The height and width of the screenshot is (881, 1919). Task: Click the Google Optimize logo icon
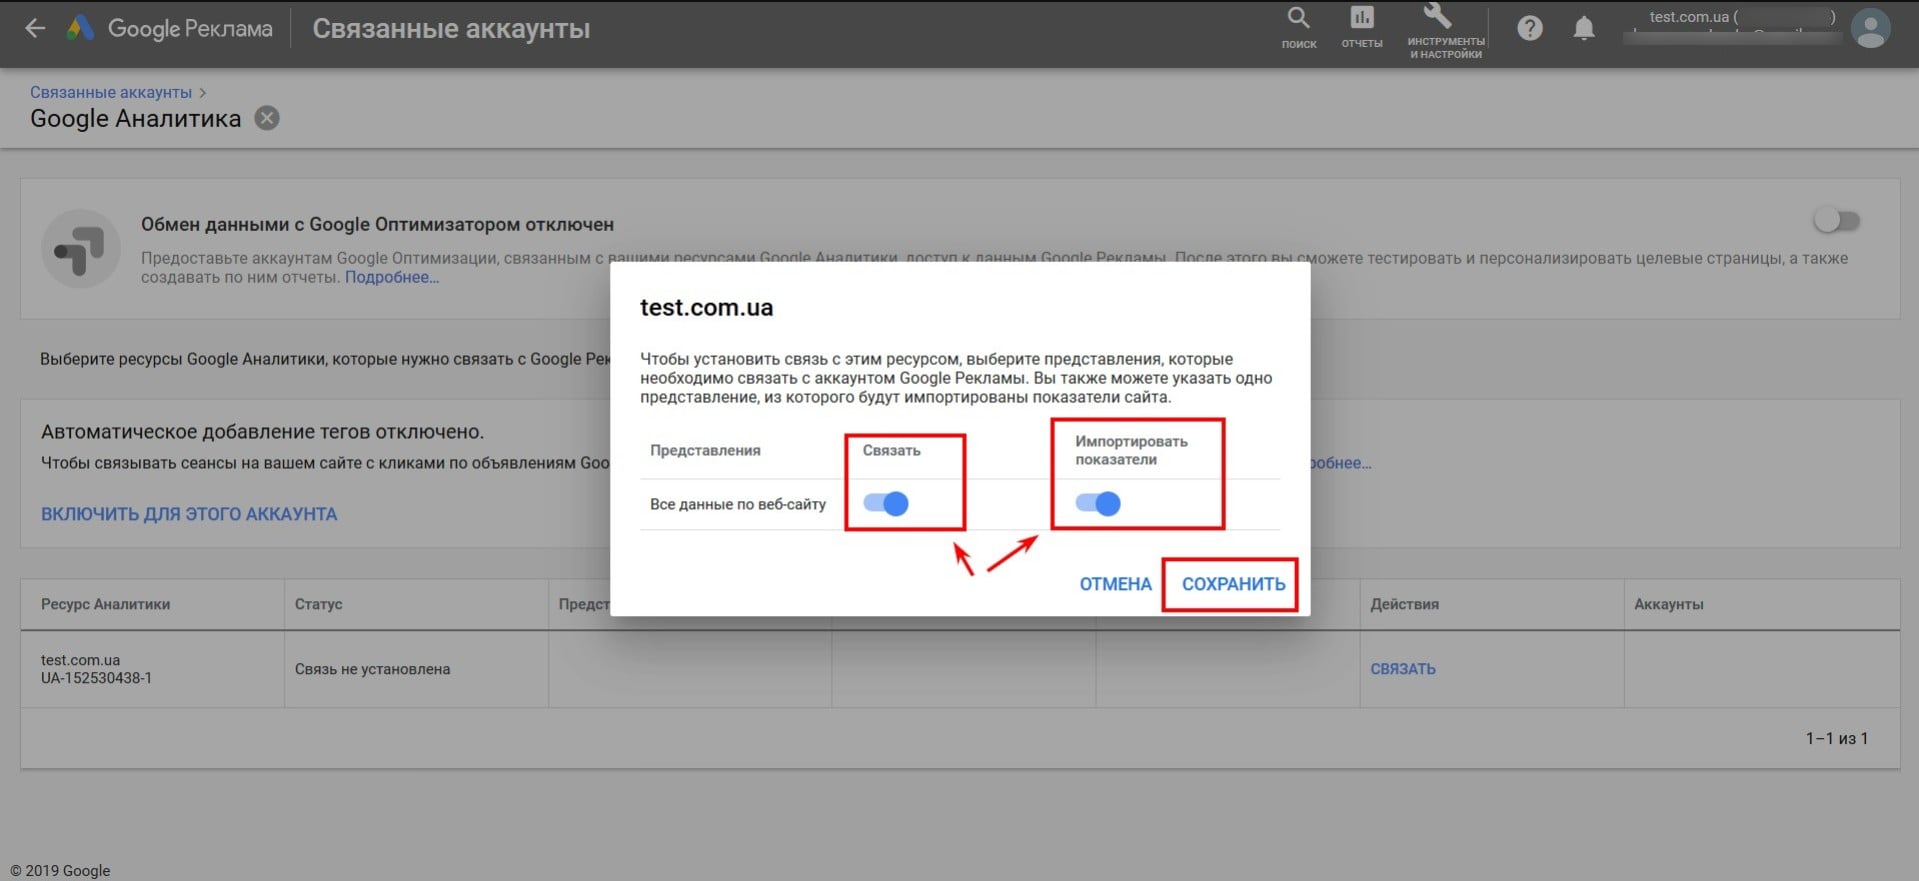(80, 249)
